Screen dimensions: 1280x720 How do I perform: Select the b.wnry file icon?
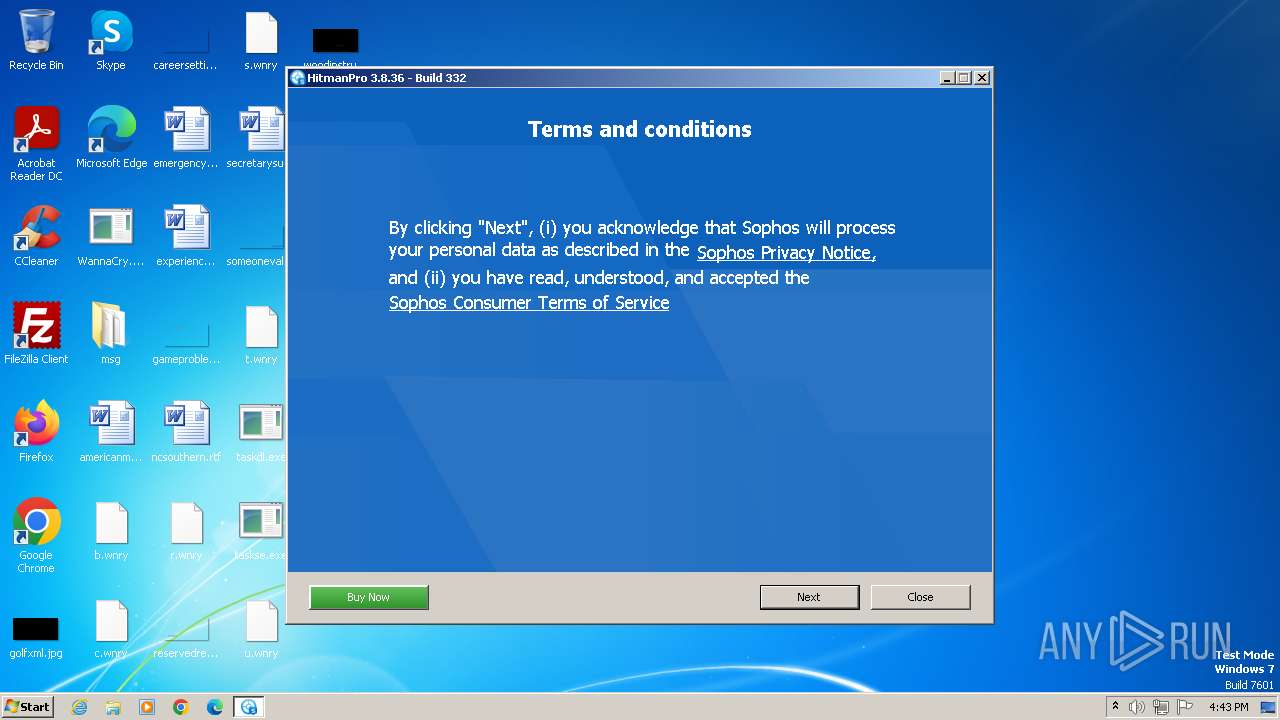[111, 530]
